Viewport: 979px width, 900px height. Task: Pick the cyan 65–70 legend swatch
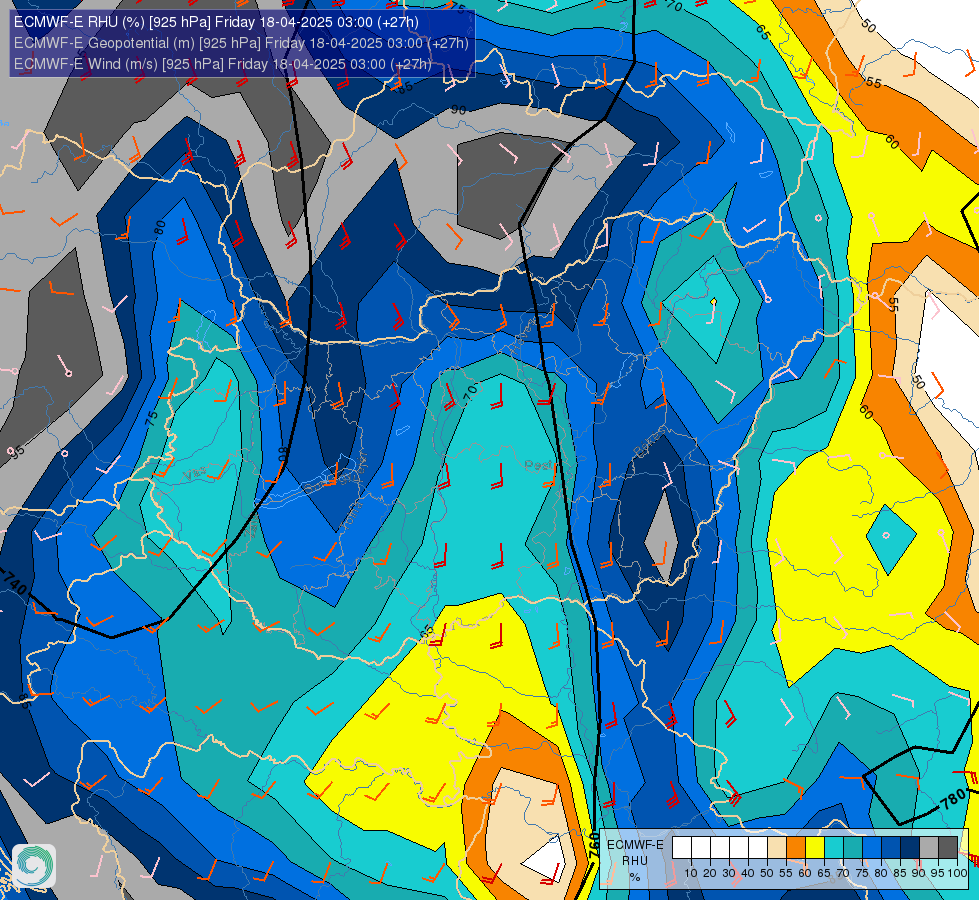tap(834, 848)
